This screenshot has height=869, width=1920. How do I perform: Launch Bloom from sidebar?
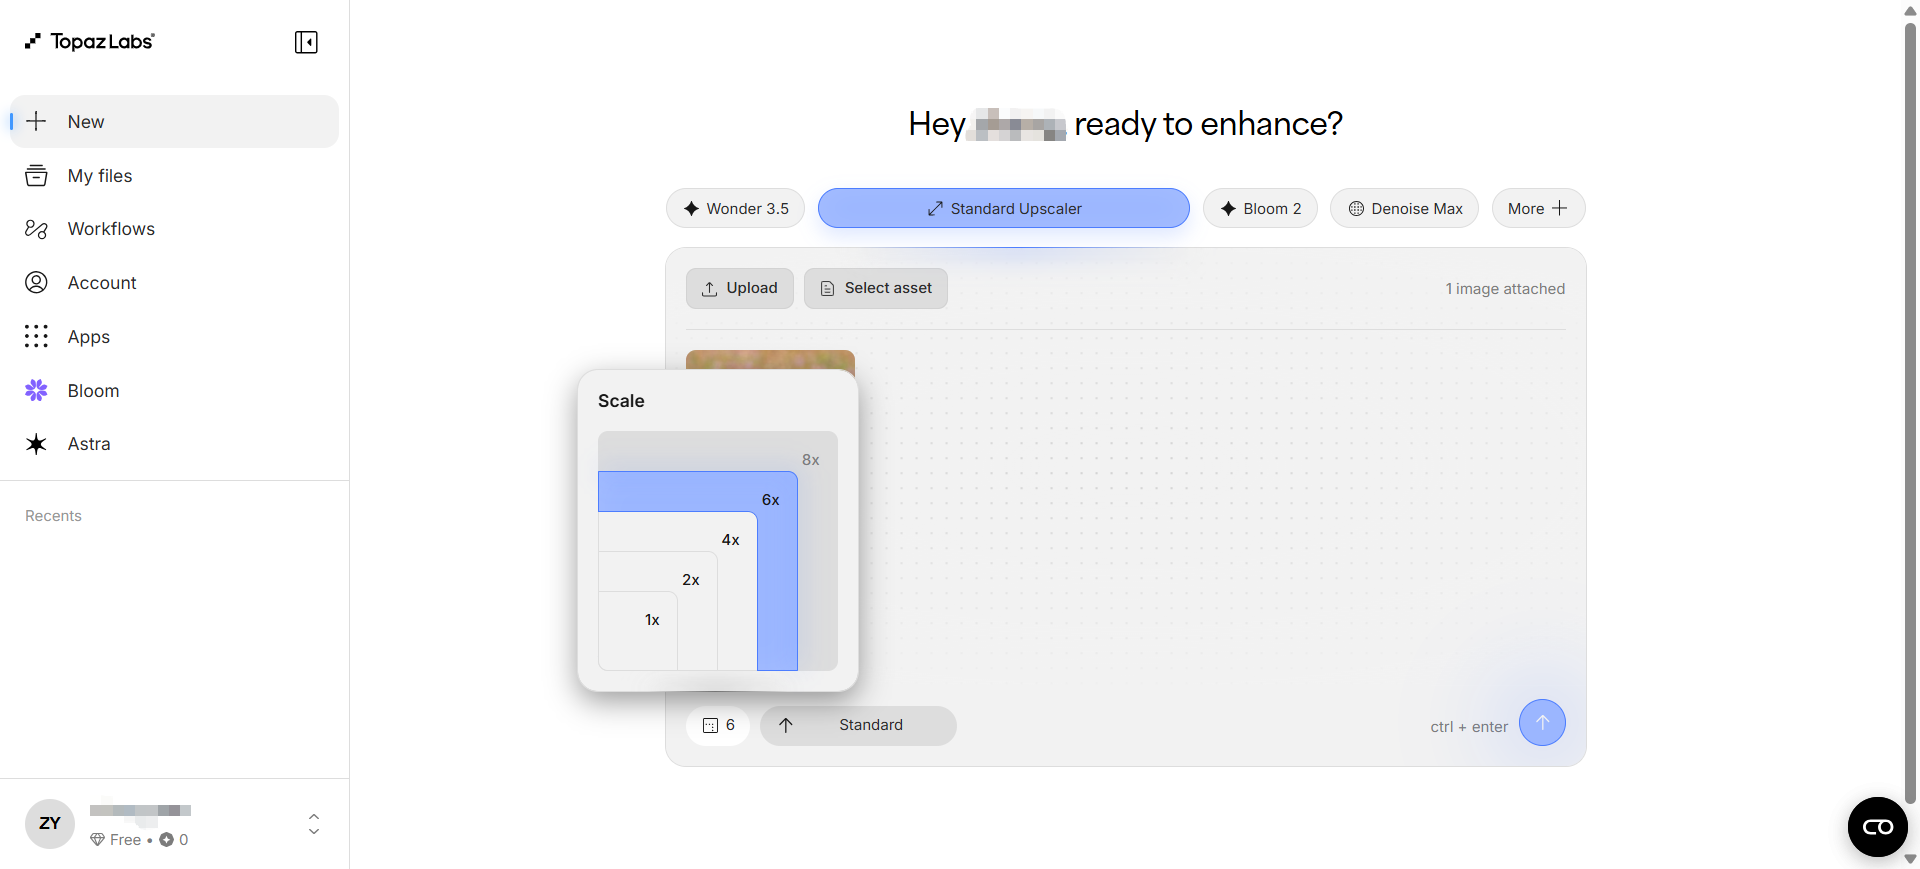pos(174,391)
